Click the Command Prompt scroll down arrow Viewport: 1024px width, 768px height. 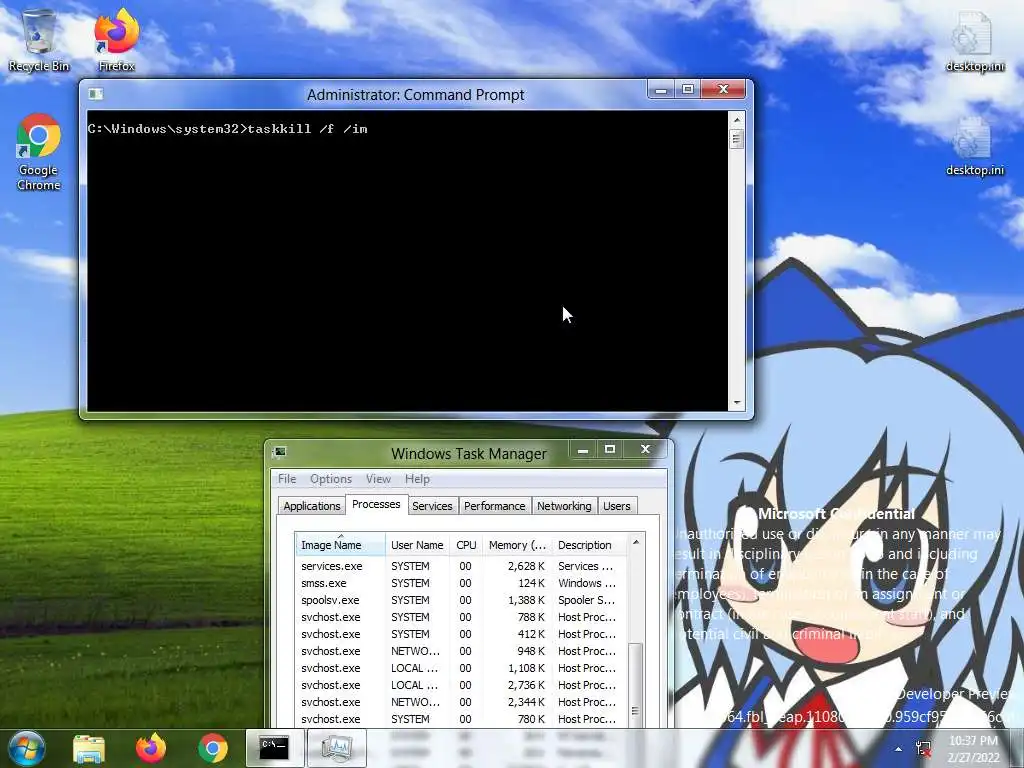click(737, 403)
